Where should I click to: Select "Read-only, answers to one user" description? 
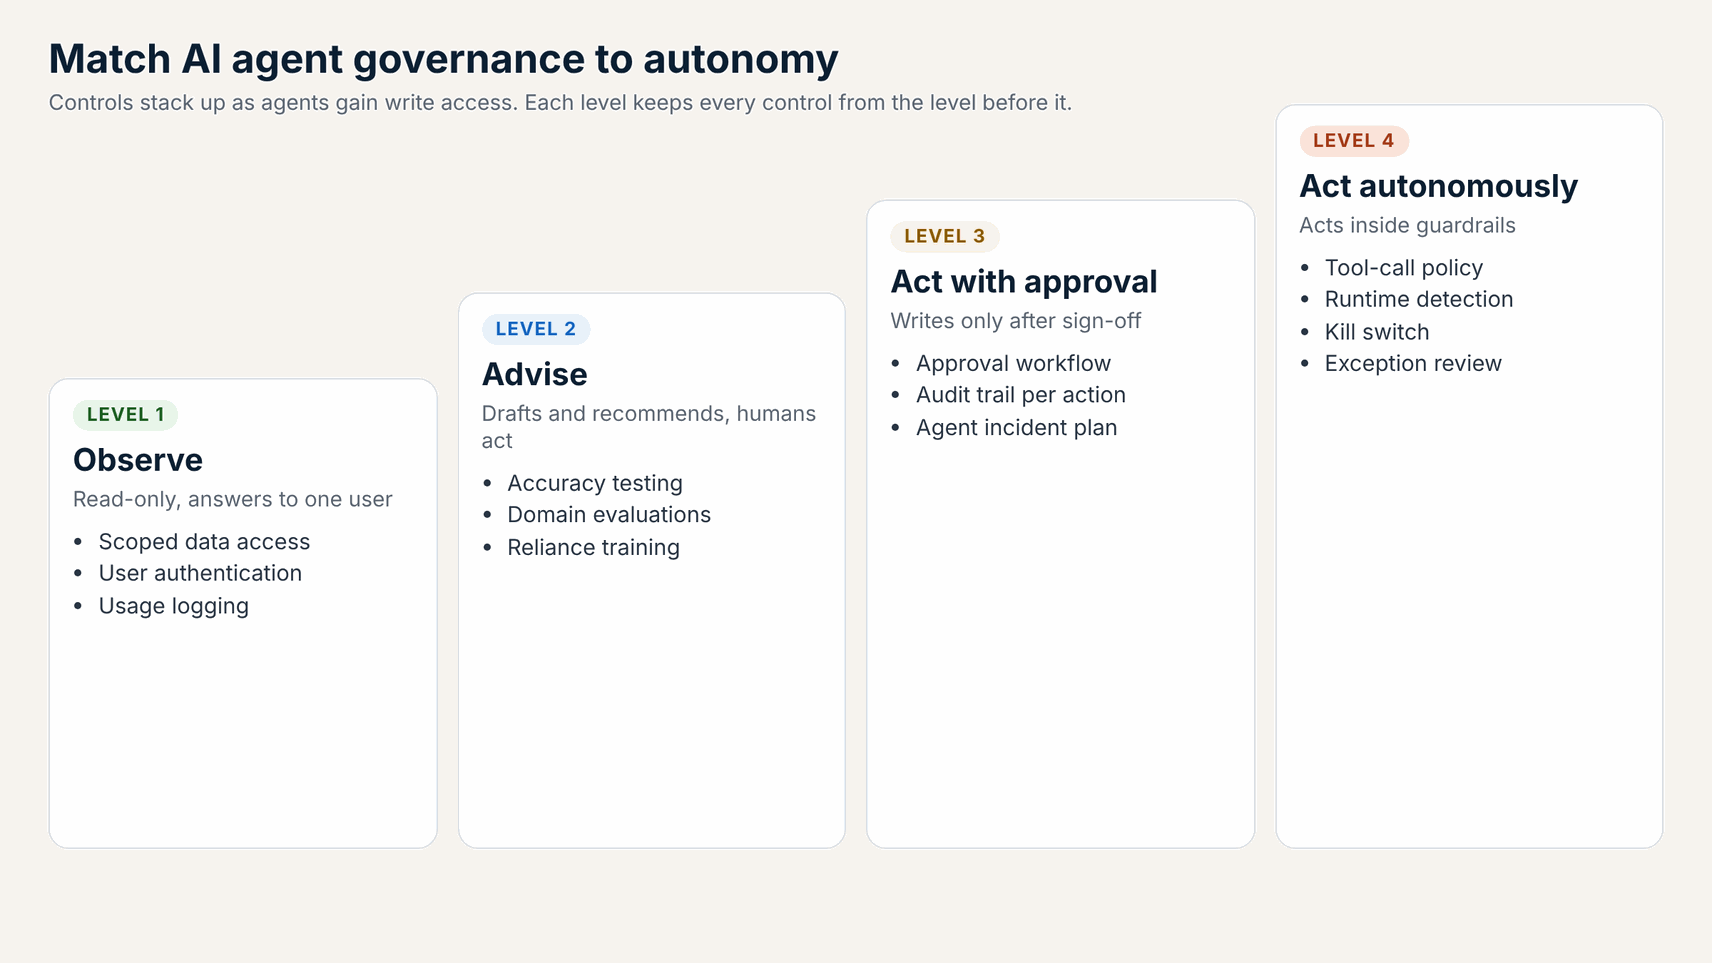[233, 499]
